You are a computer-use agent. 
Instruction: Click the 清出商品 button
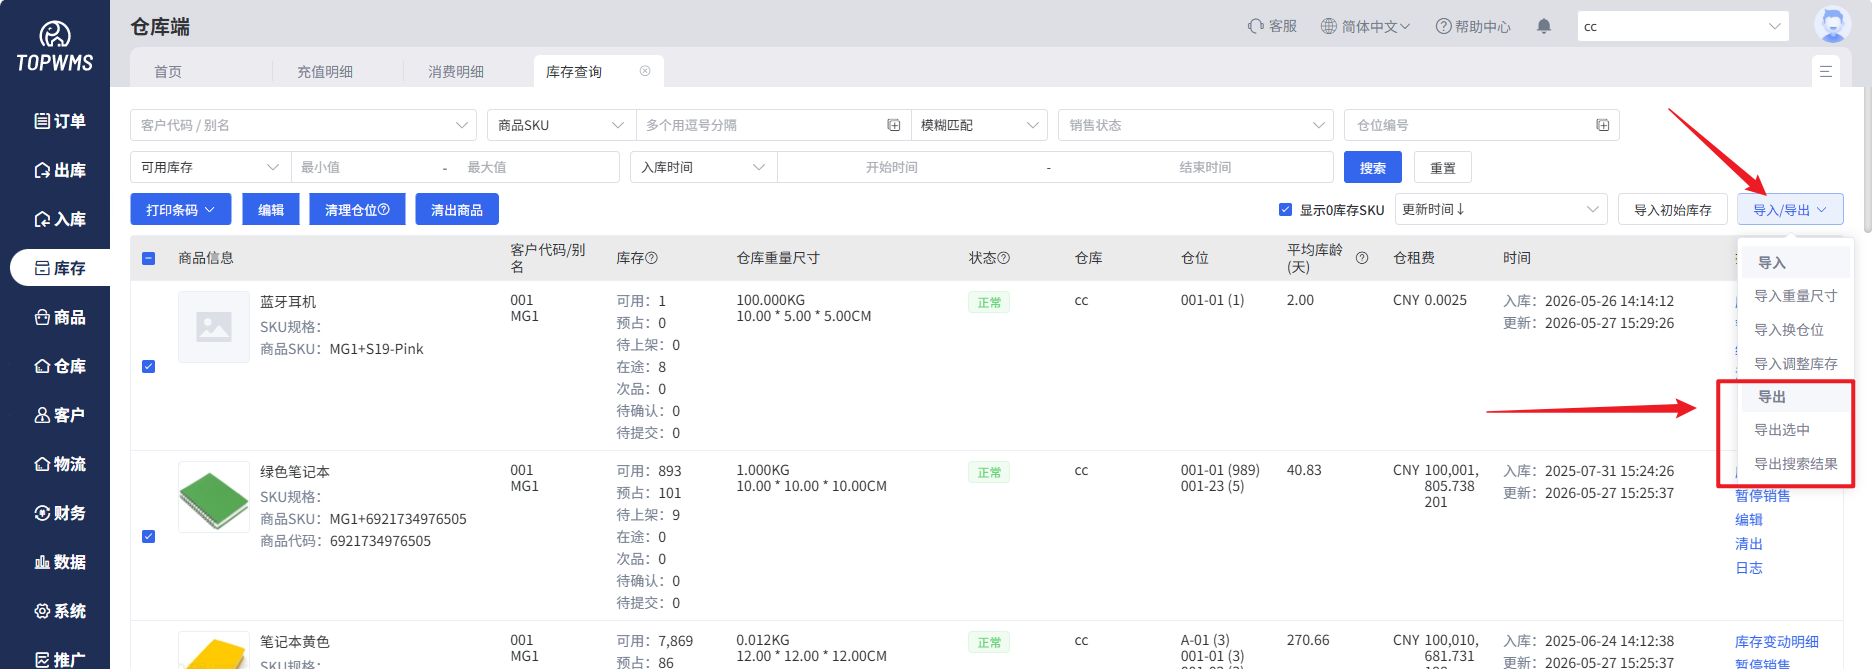click(x=457, y=209)
